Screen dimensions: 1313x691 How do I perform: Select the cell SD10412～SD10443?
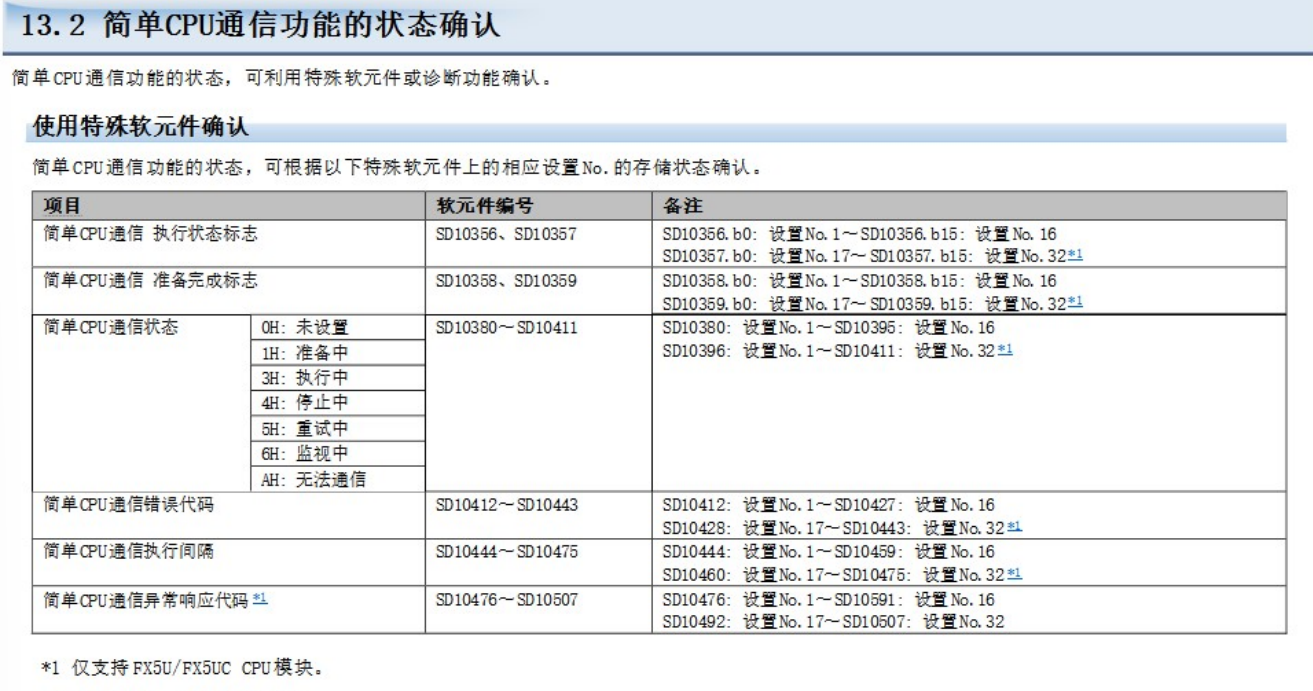point(508,505)
